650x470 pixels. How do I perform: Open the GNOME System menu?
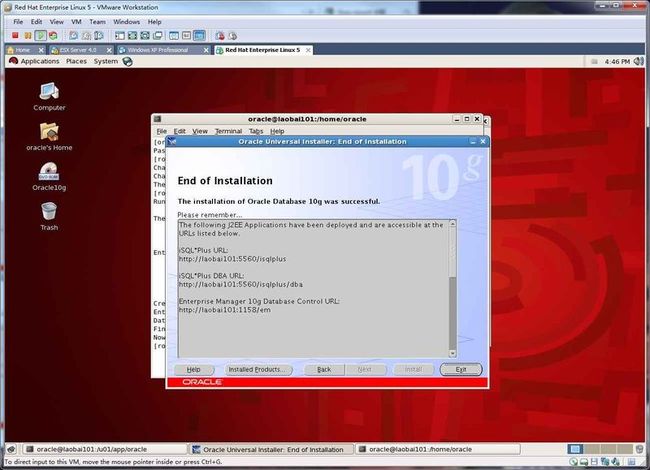106,61
